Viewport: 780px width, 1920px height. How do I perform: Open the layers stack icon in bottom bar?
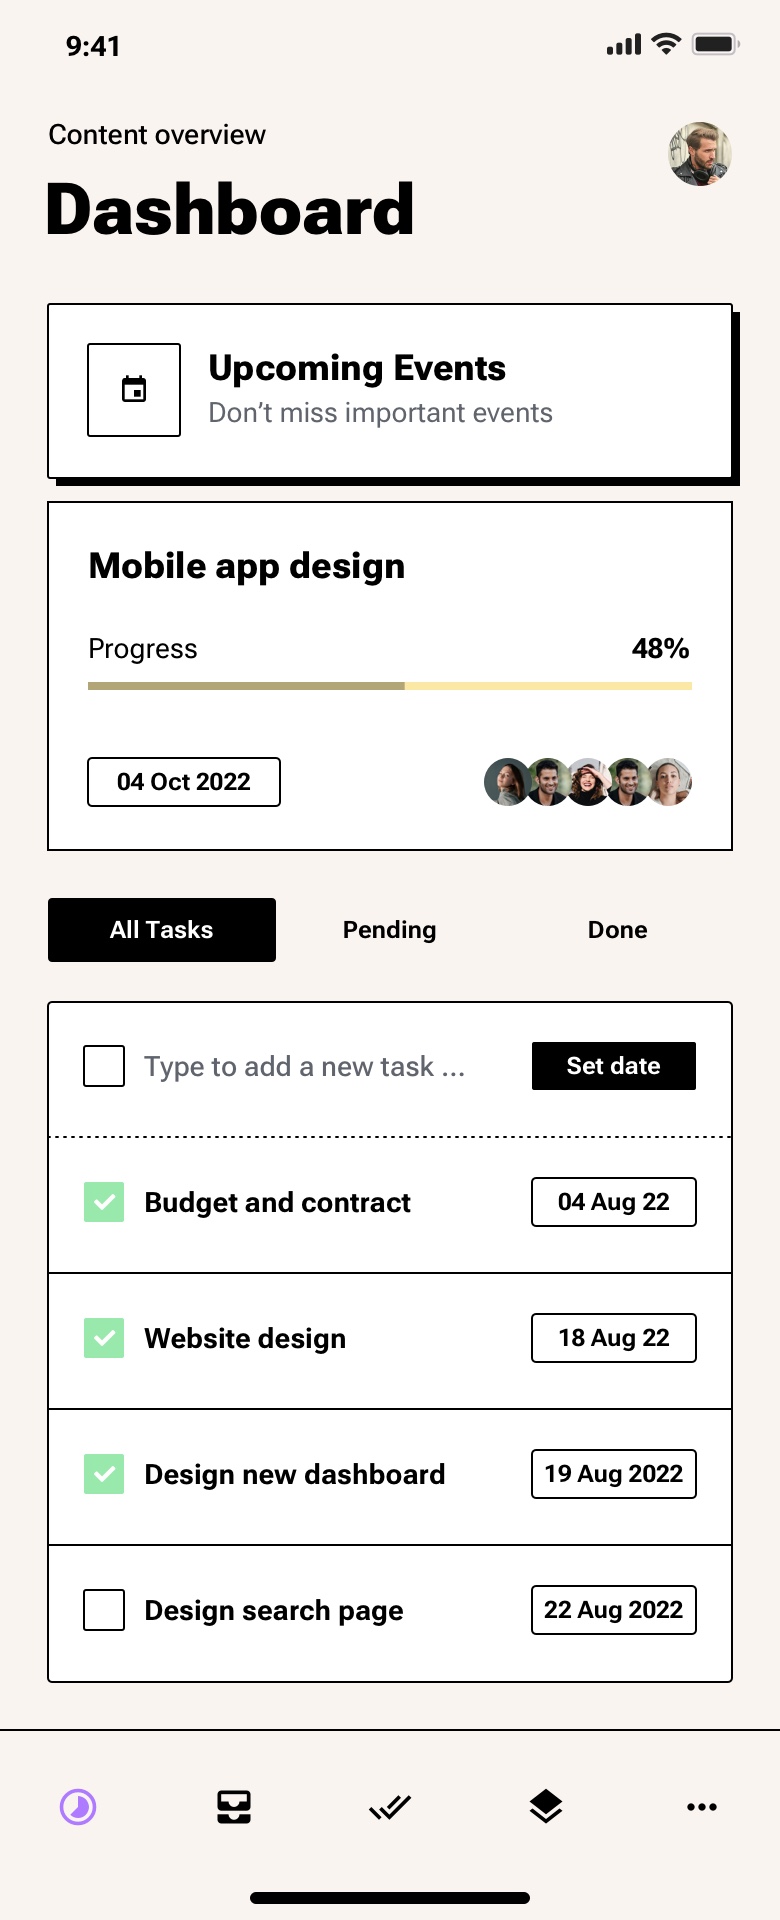coord(546,1807)
